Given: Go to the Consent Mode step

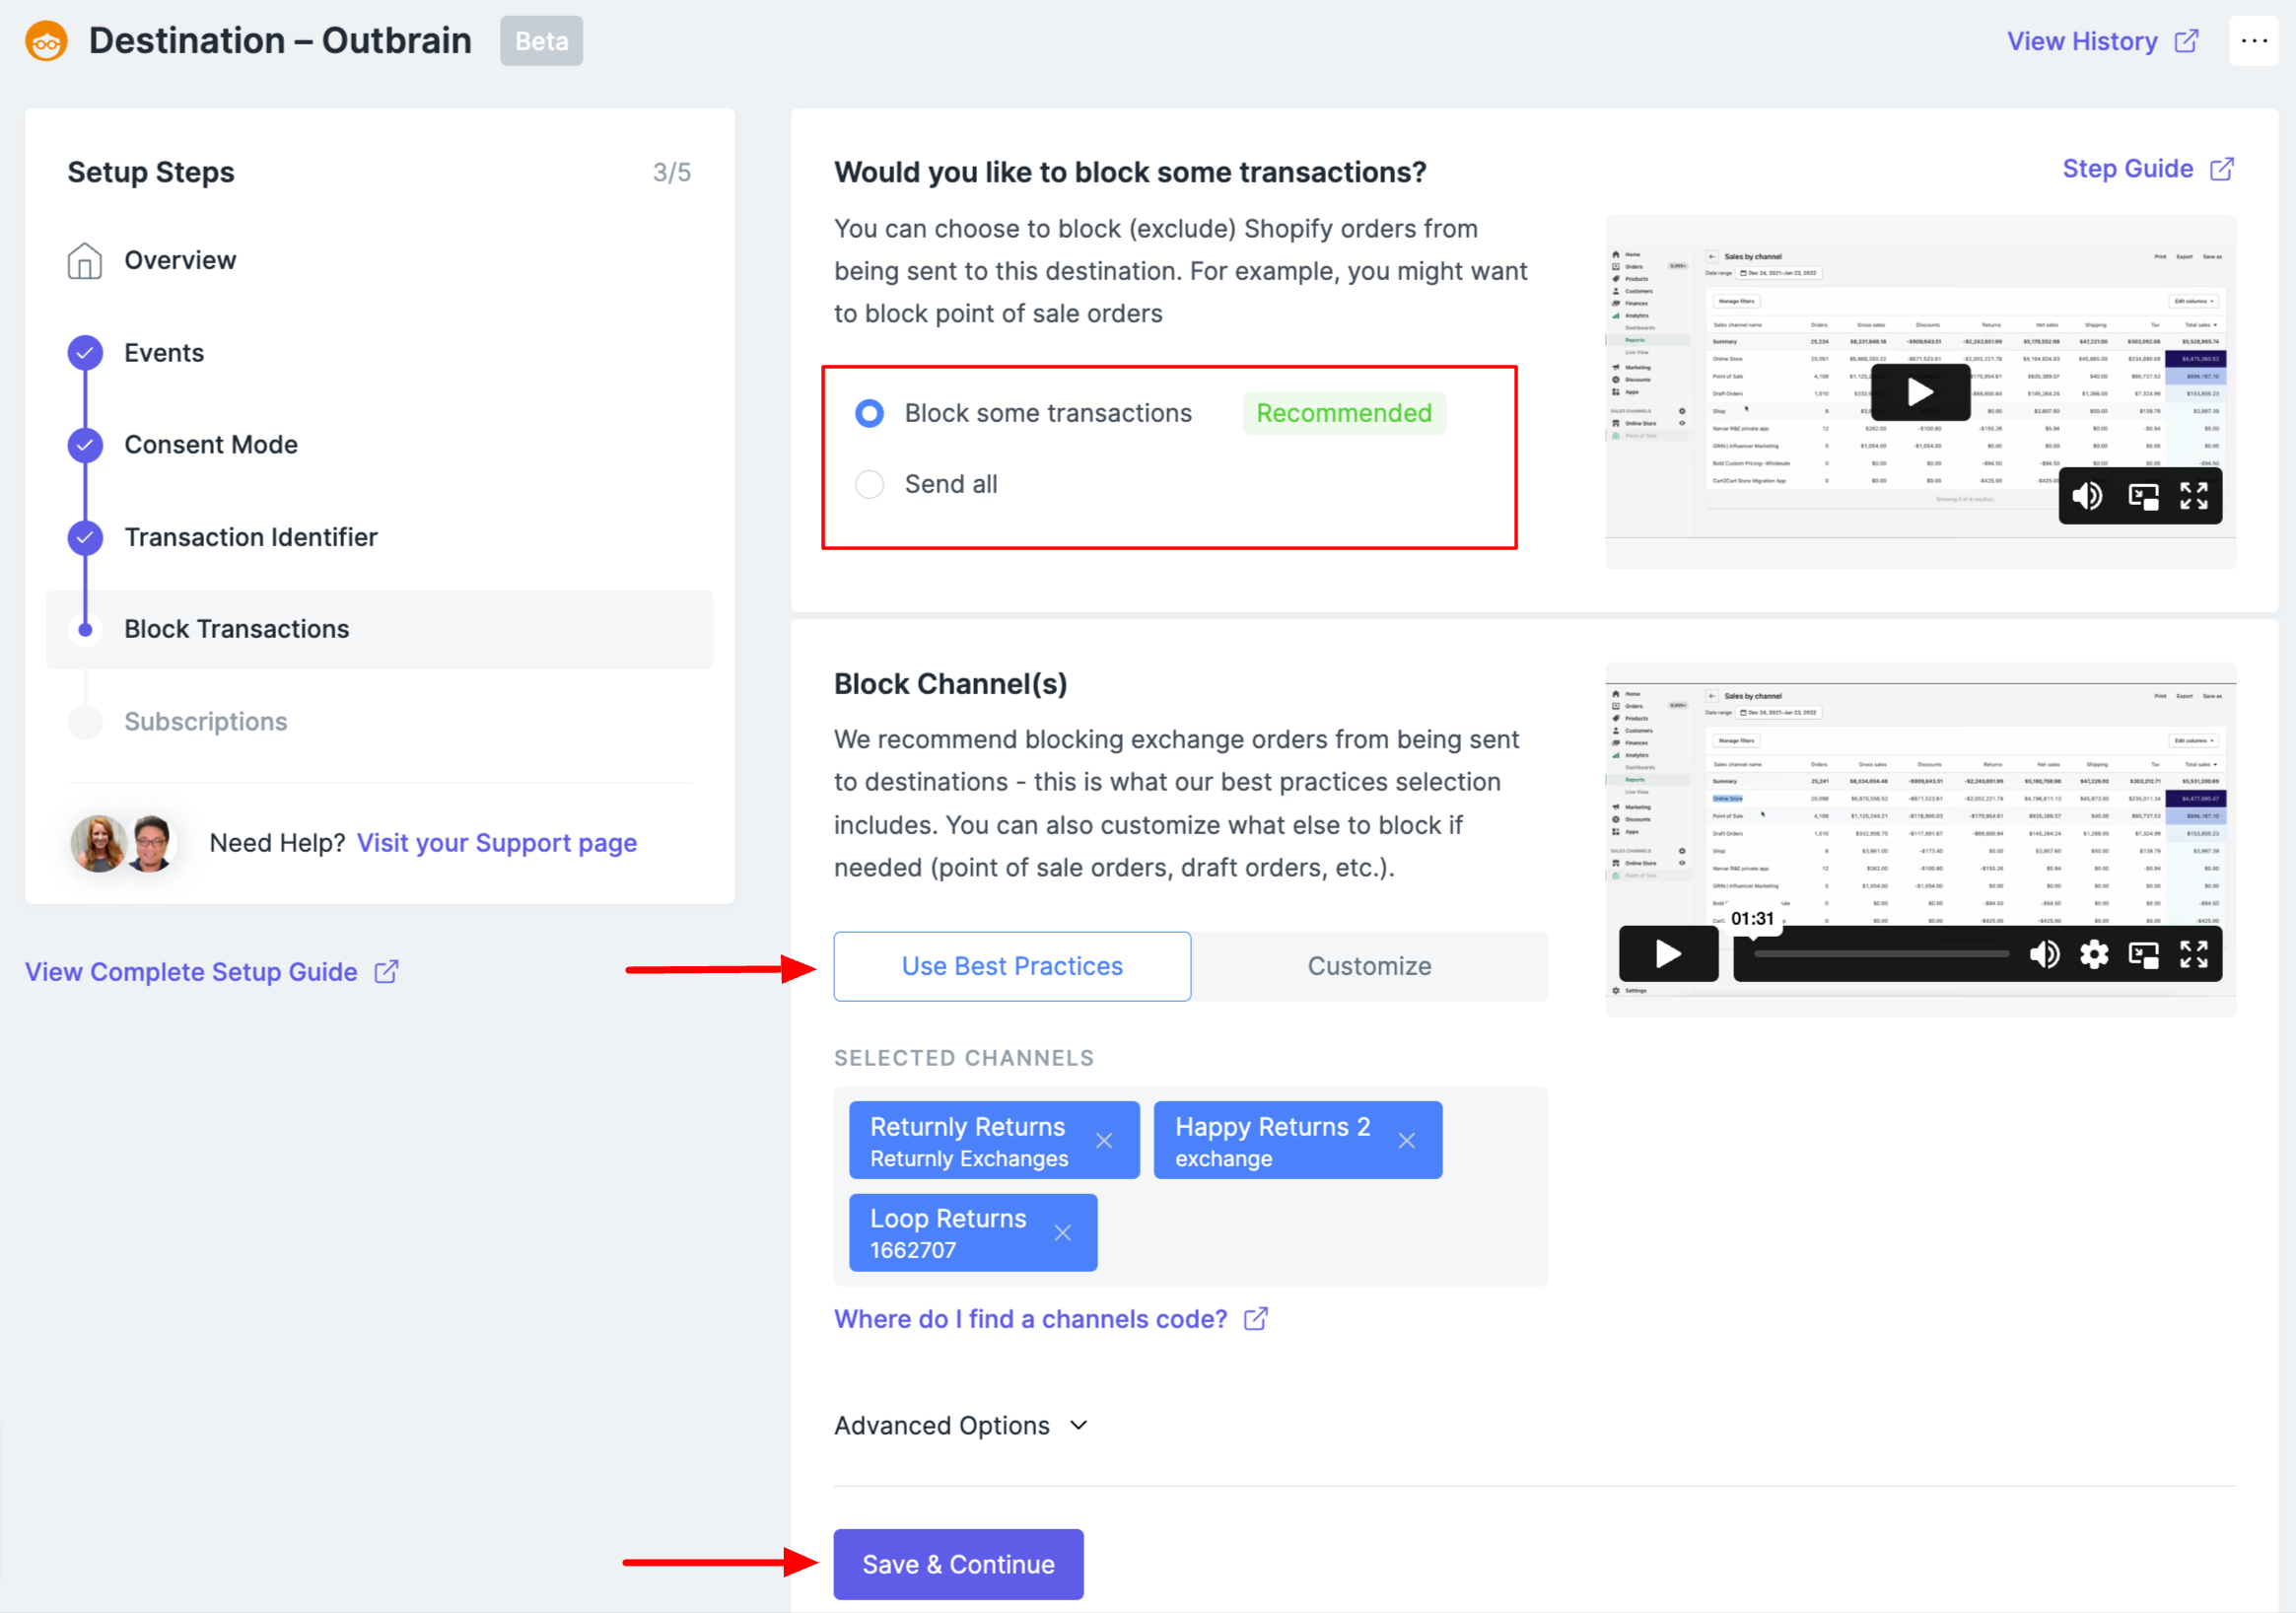Looking at the screenshot, I should tap(210, 445).
